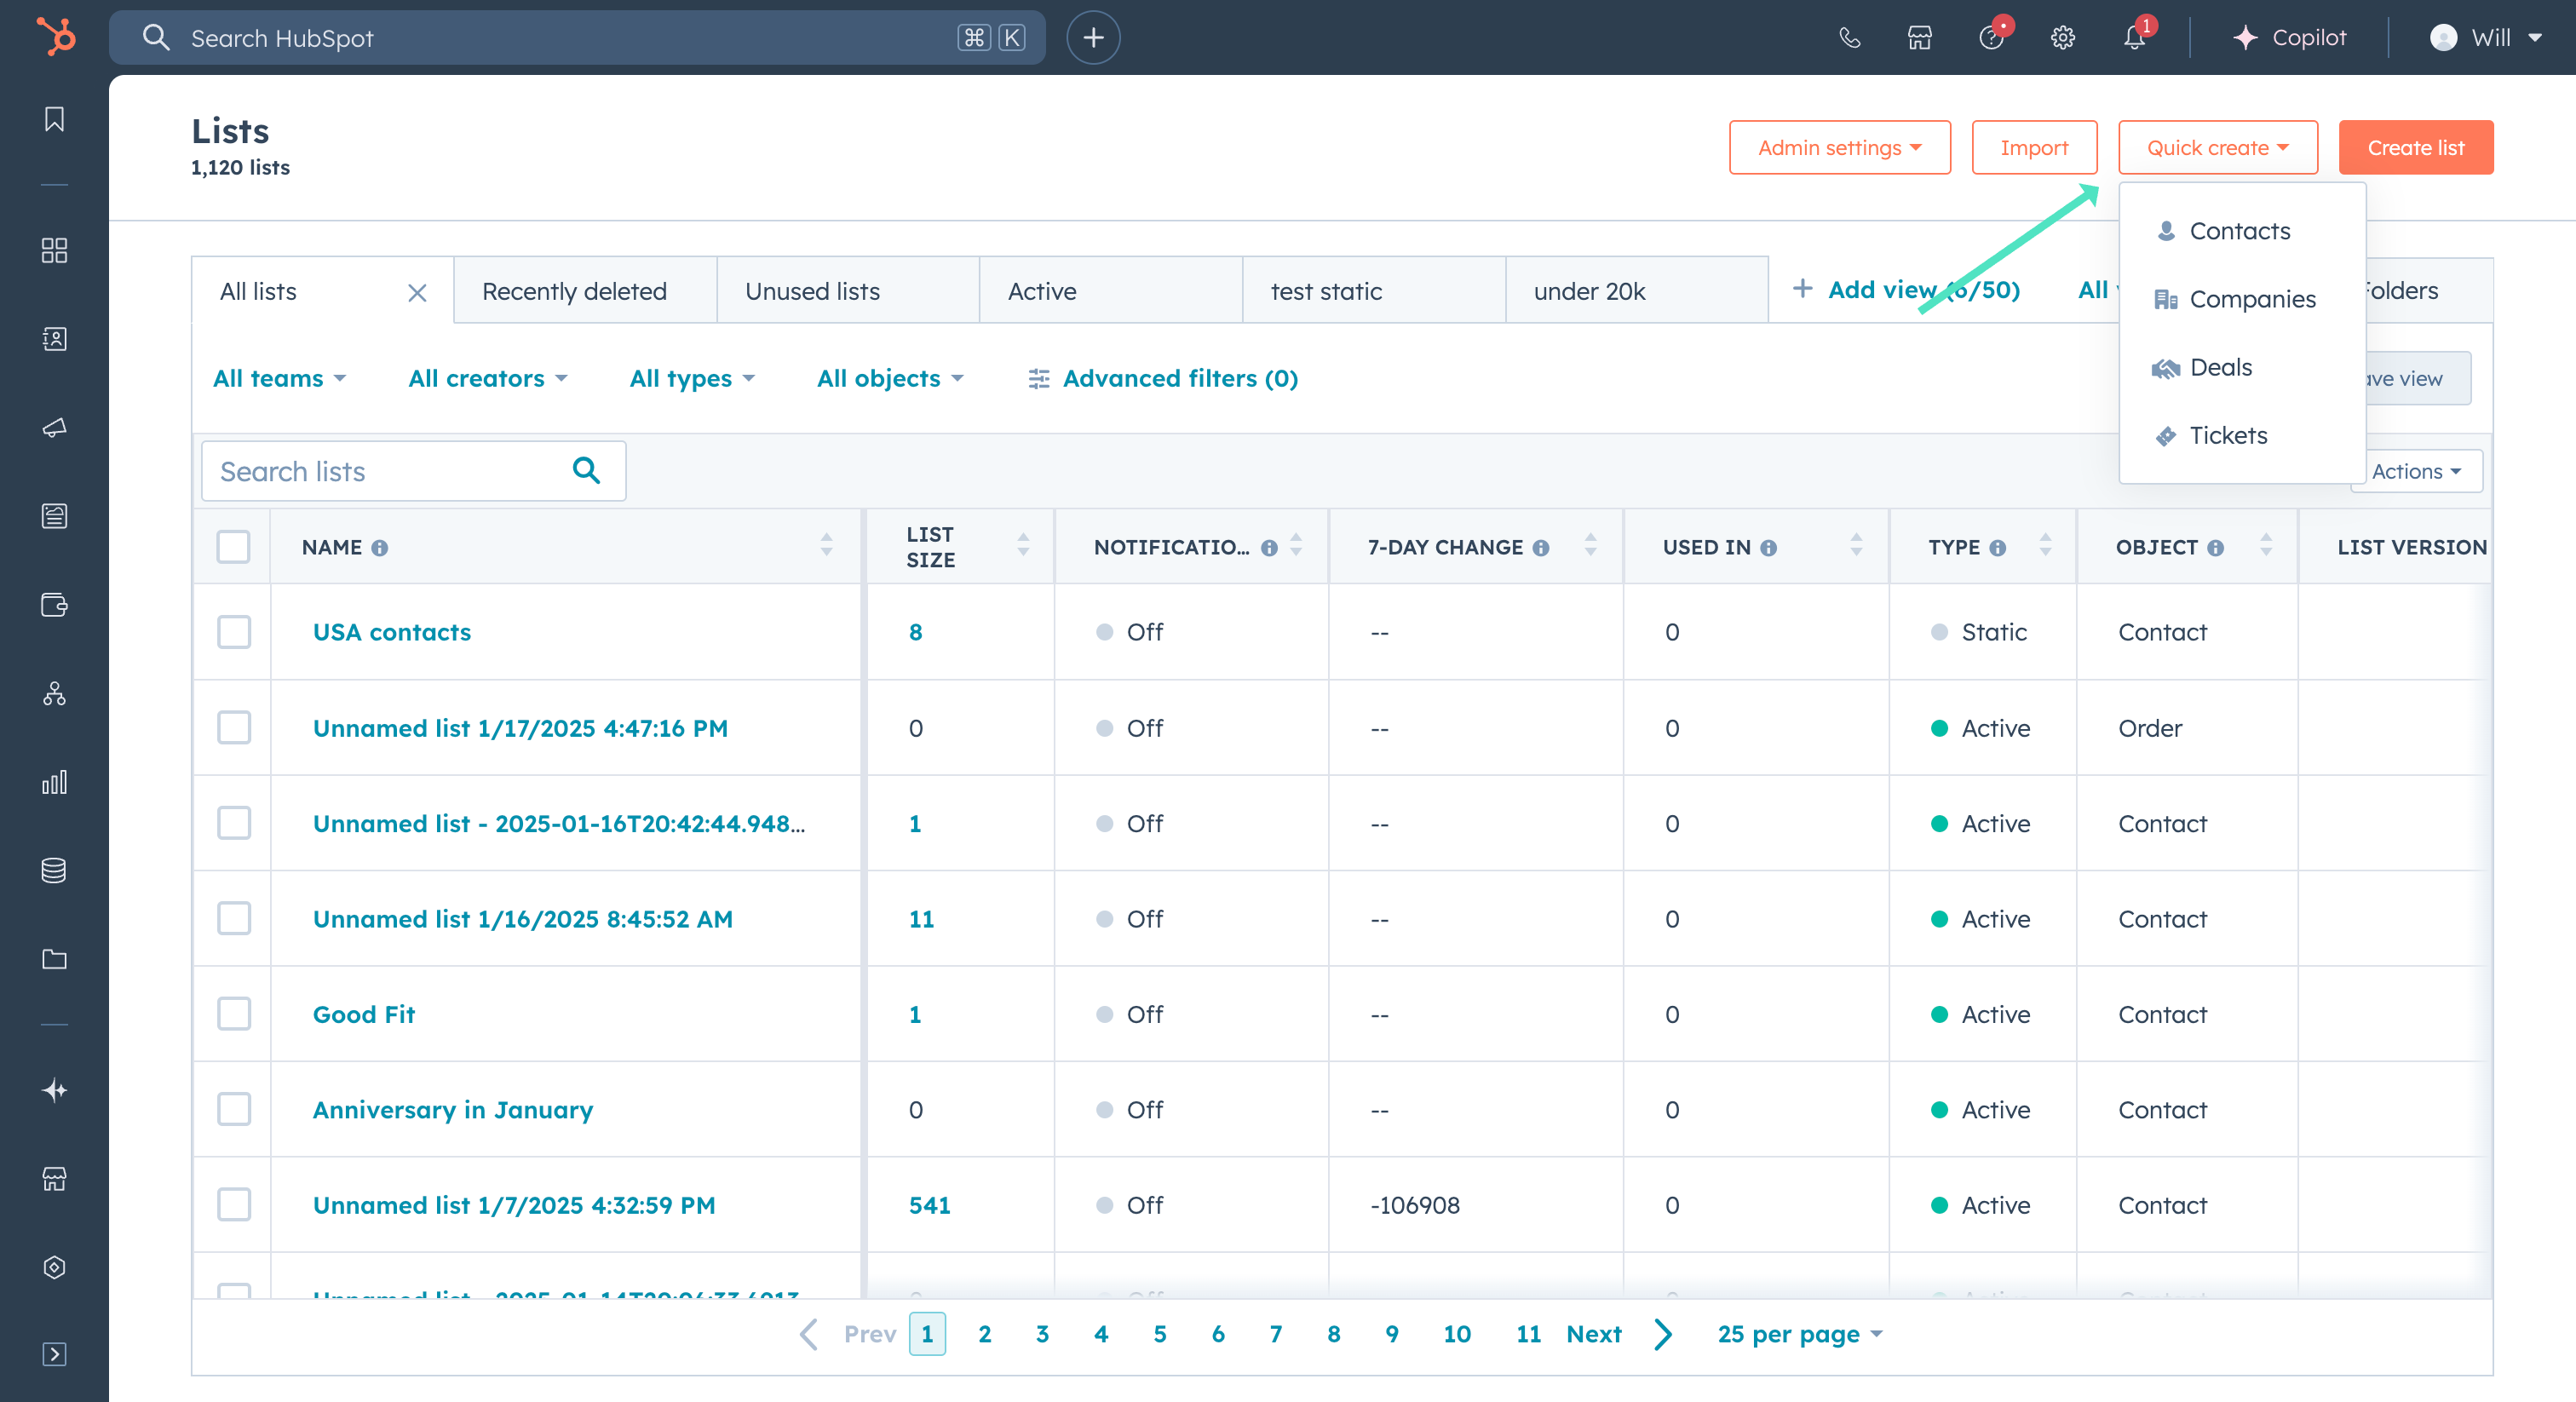2576x1402 pixels.
Task: Click the plus quick-add button in top bar
Action: pos(1093,38)
